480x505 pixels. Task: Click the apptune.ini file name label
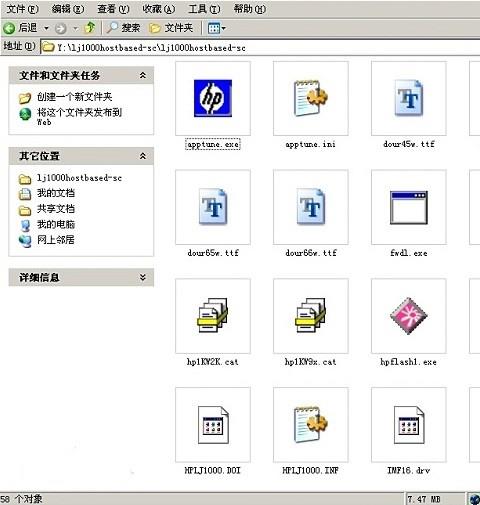311,144
